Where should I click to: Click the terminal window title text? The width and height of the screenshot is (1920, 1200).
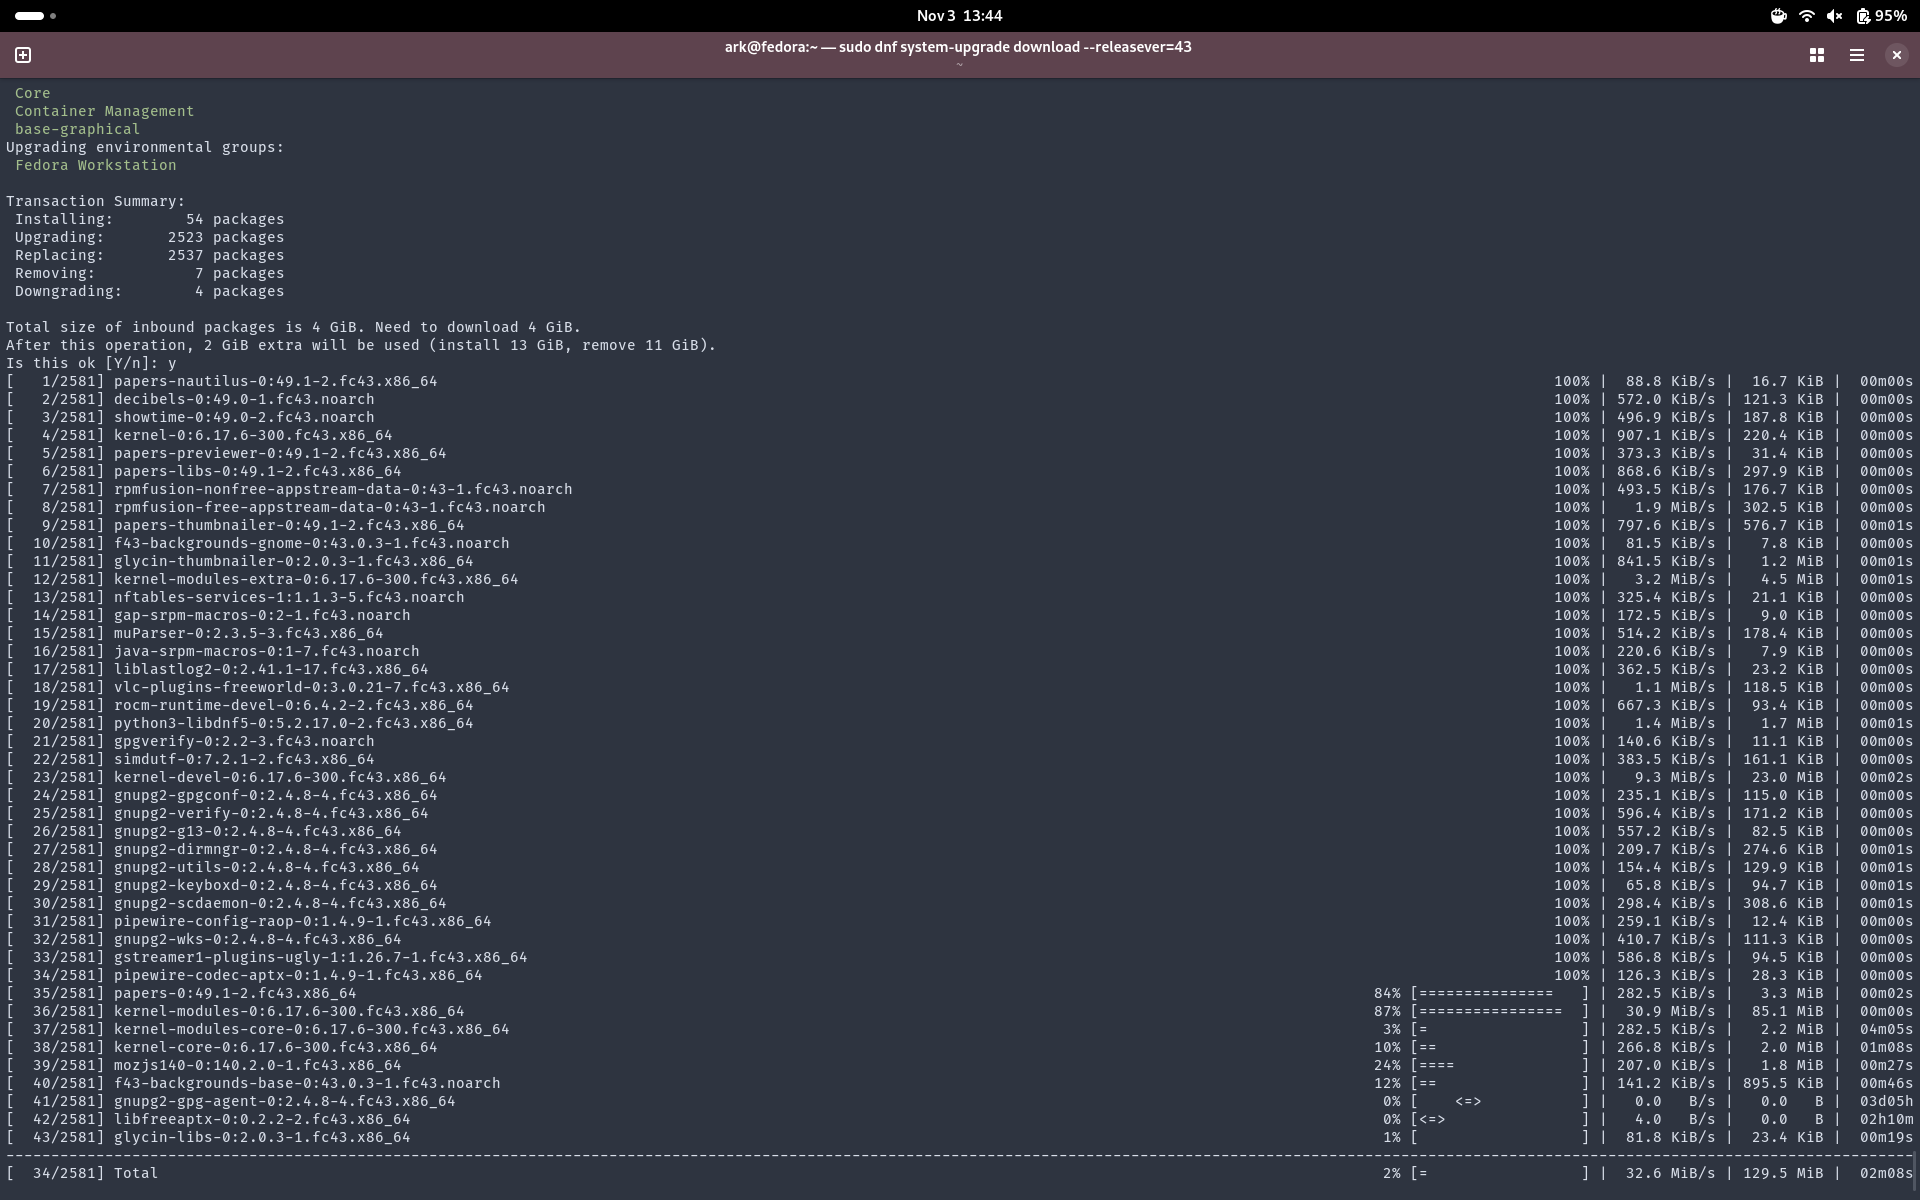pos(957,47)
